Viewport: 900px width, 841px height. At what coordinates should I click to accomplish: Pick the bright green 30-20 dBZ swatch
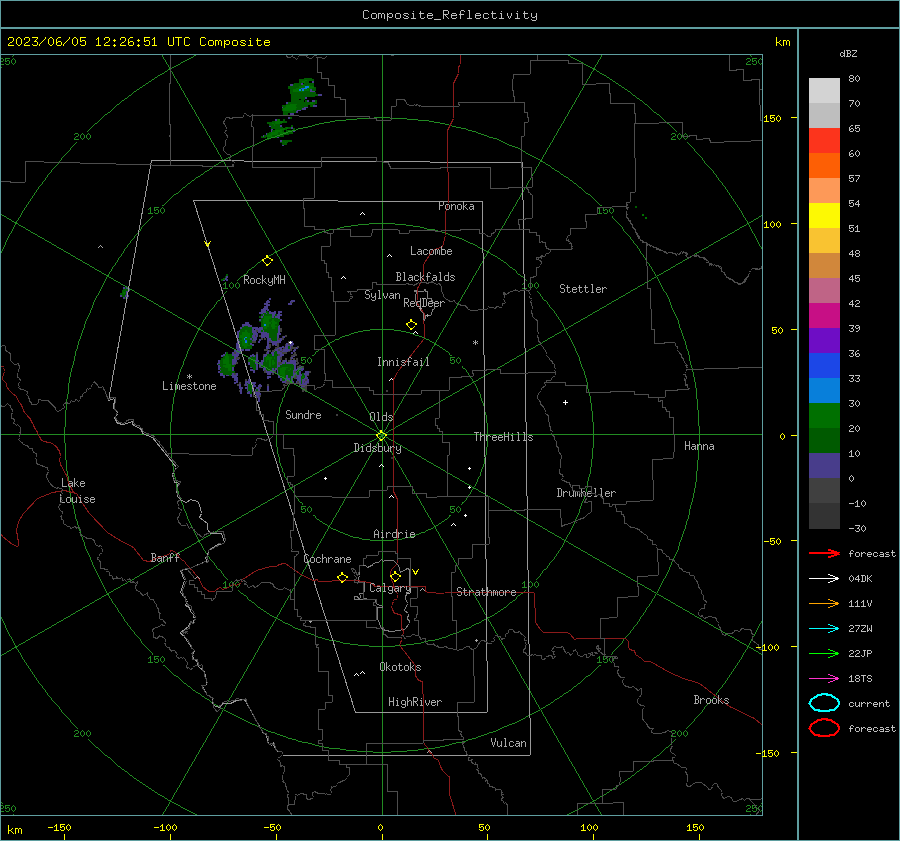click(x=824, y=416)
